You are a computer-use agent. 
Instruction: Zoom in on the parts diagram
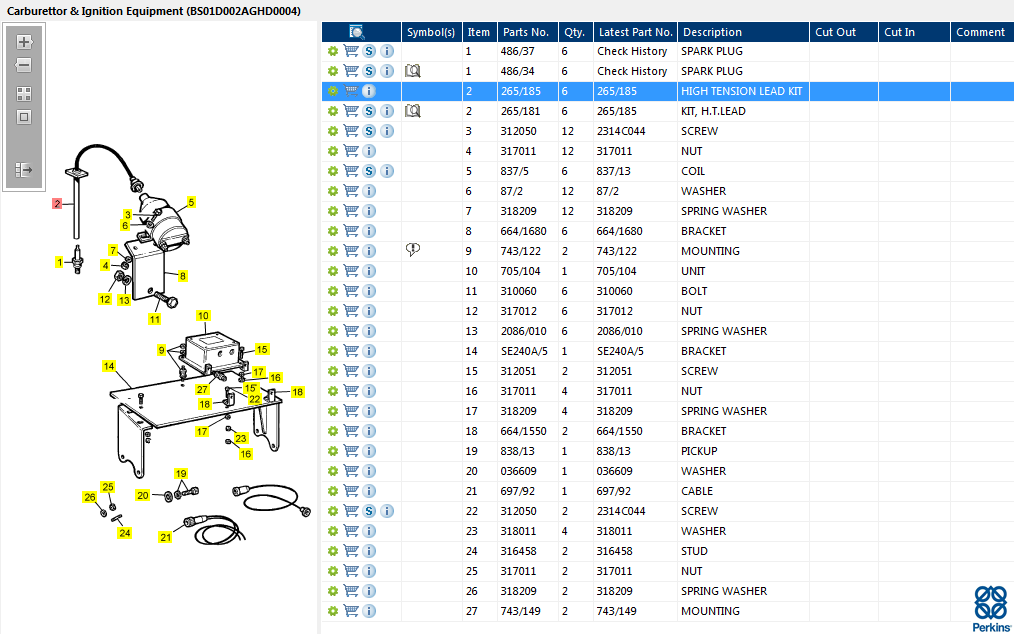click(x=24, y=42)
